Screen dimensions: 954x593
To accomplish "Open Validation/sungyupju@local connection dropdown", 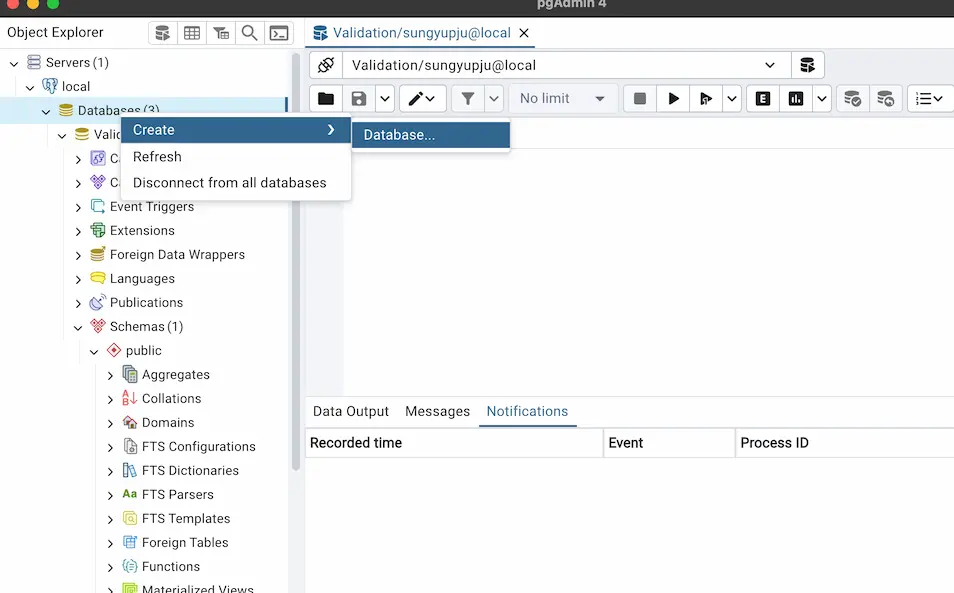I will (567, 65).
